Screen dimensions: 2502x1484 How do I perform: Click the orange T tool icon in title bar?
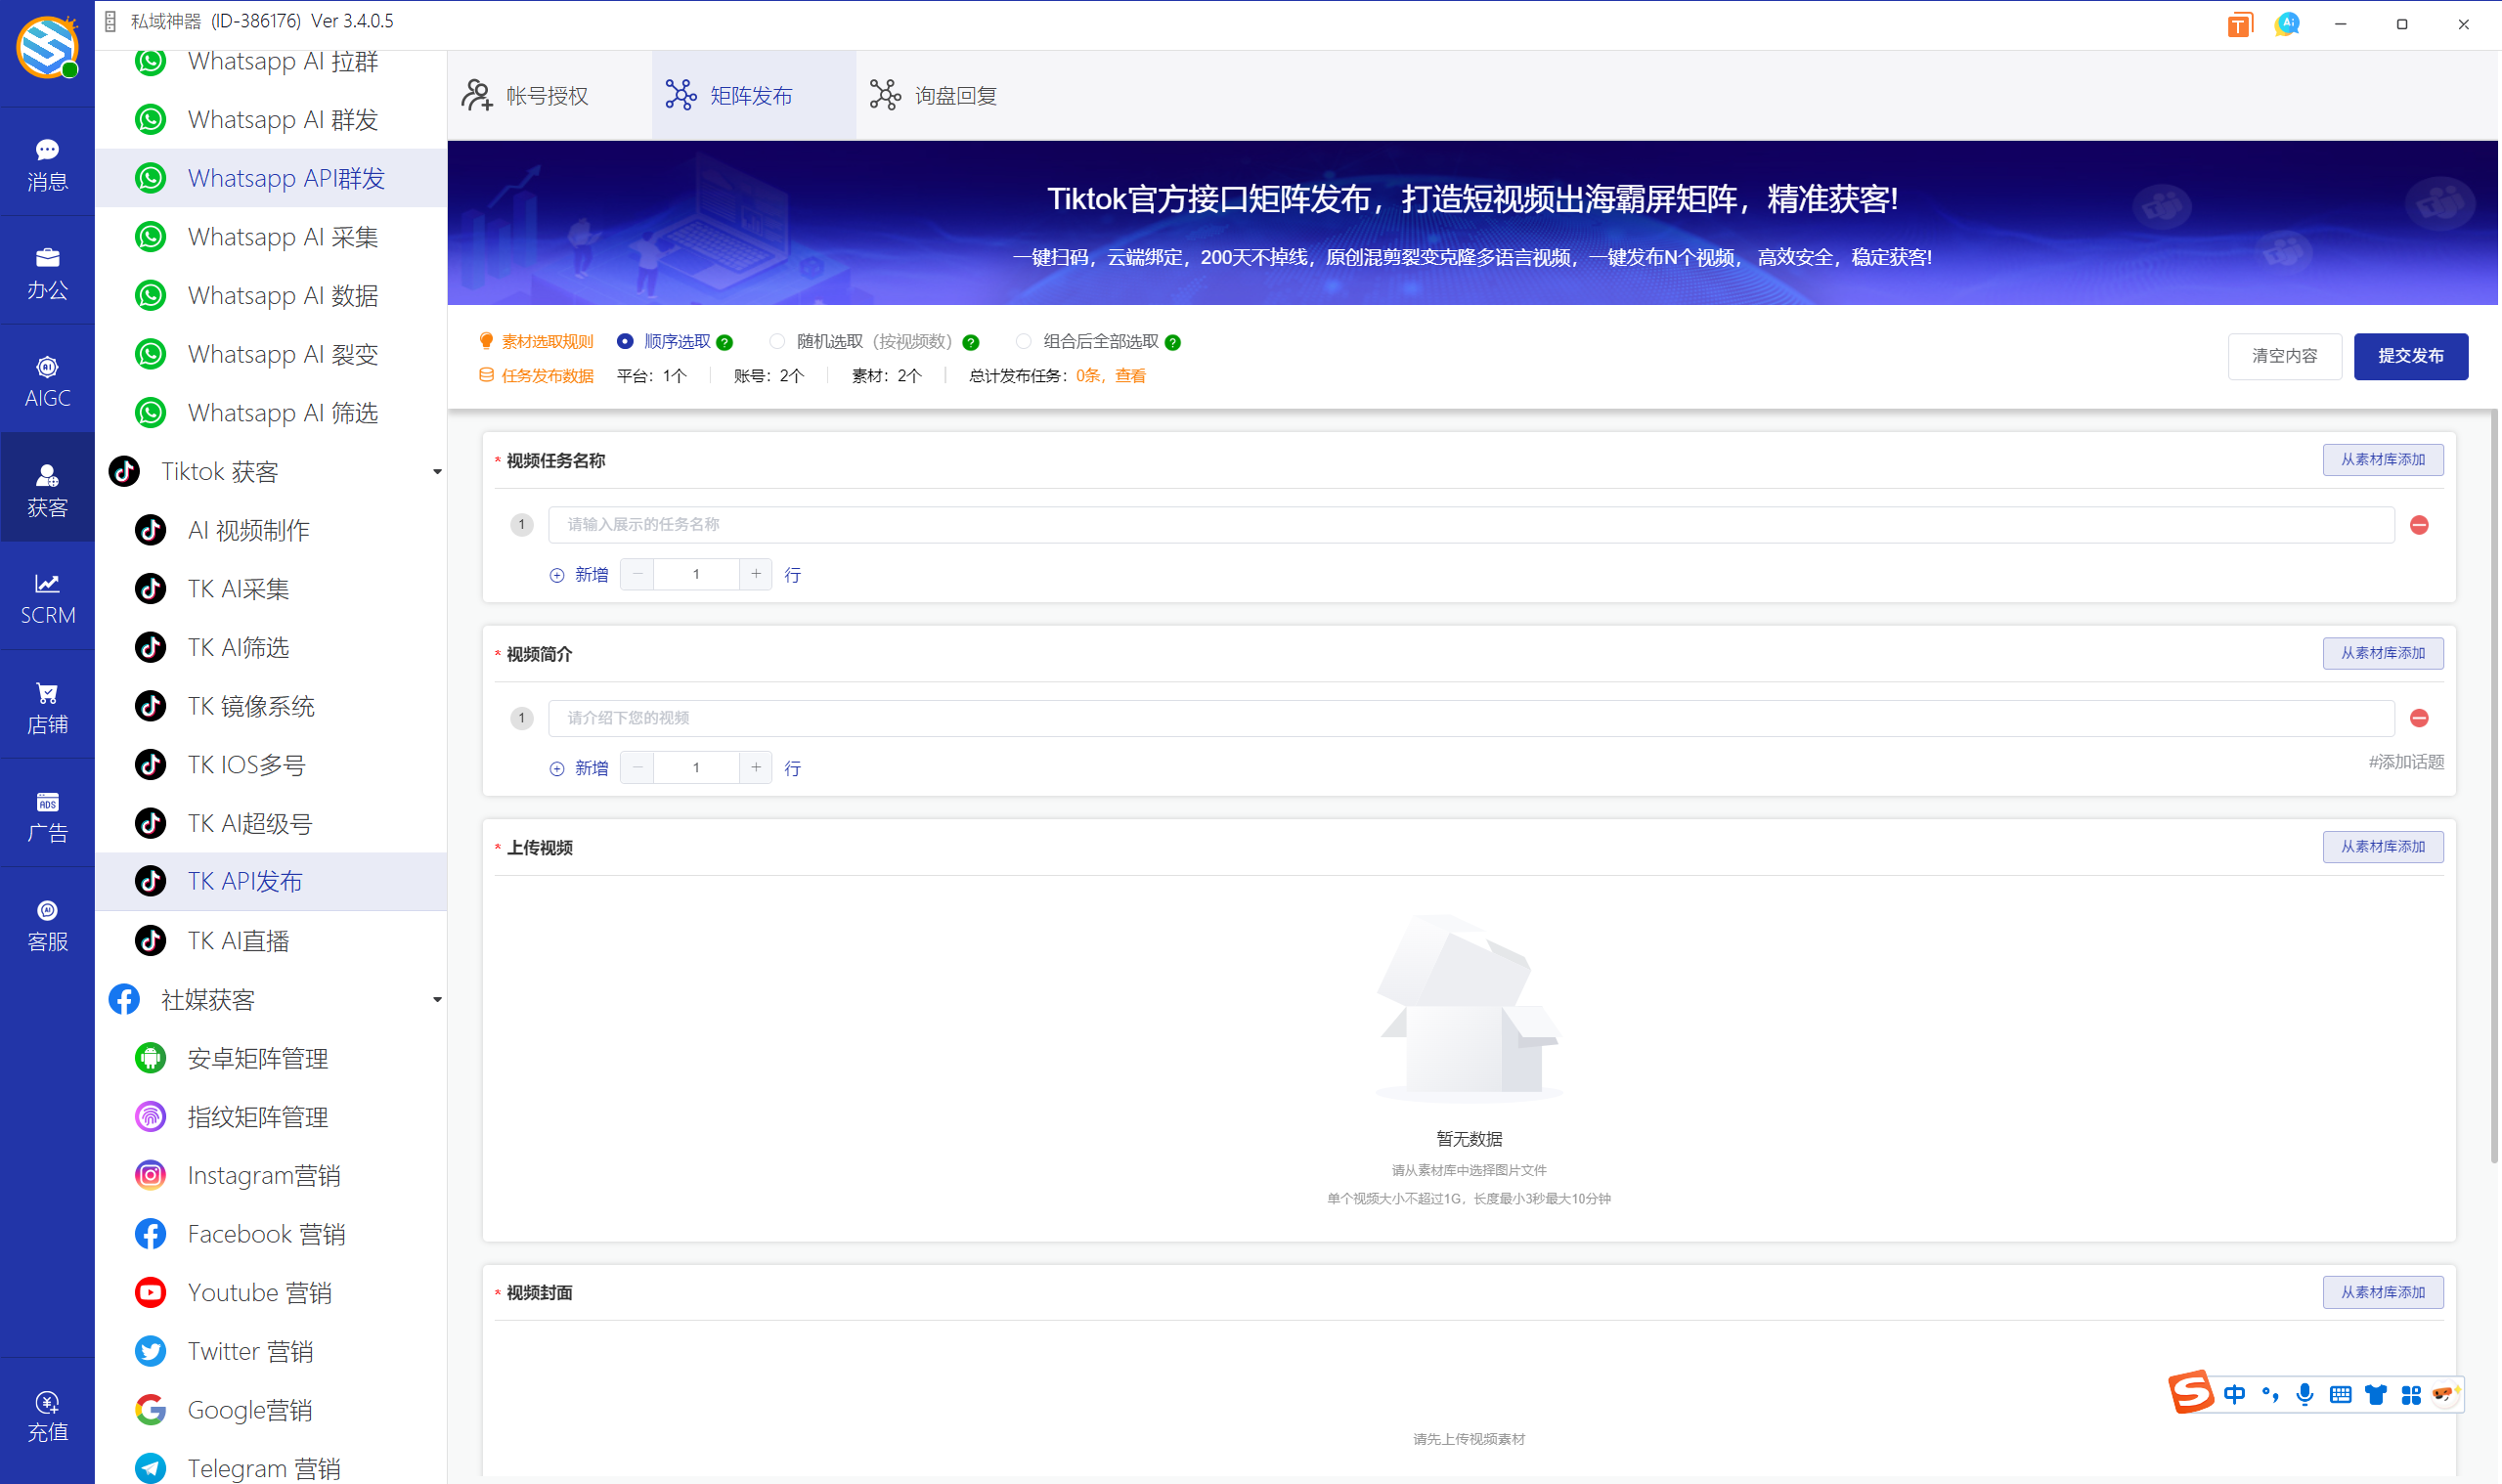point(2240,23)
